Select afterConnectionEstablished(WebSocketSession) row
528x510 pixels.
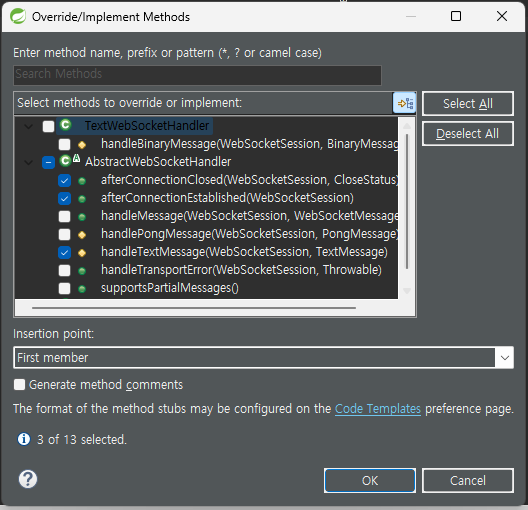pos(227,198)
